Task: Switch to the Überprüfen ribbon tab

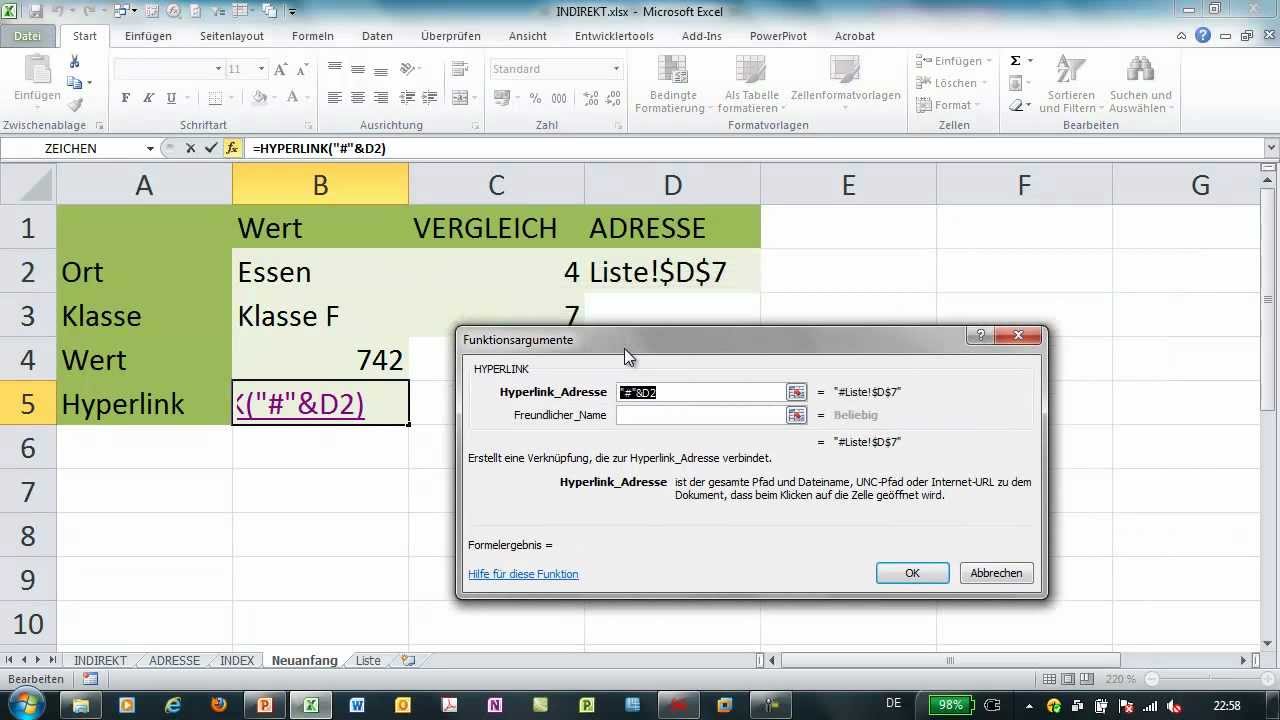Action: (x=451, y=36)
